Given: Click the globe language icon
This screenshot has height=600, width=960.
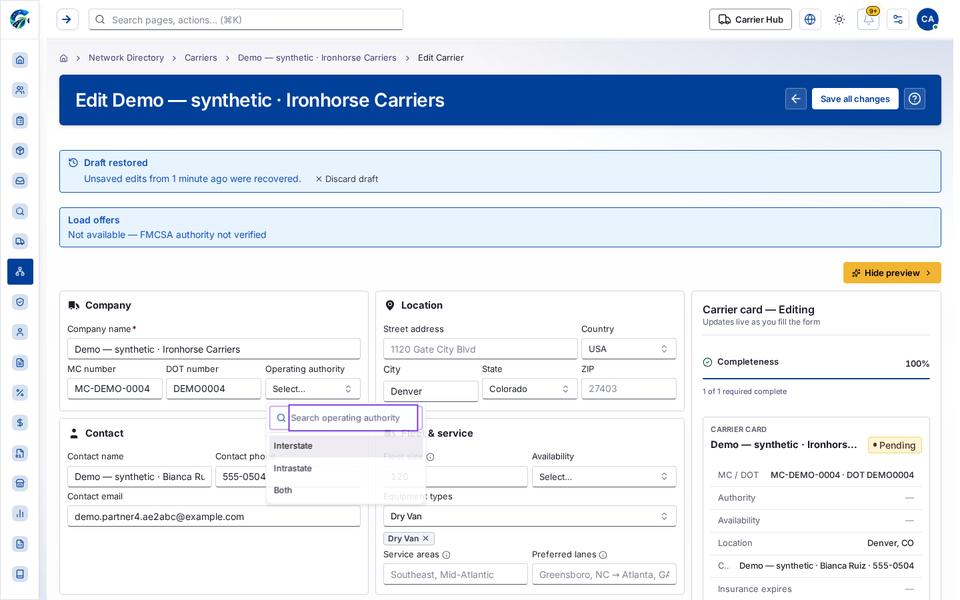Looking at the screenshot, I should click(x=810, y=20).
